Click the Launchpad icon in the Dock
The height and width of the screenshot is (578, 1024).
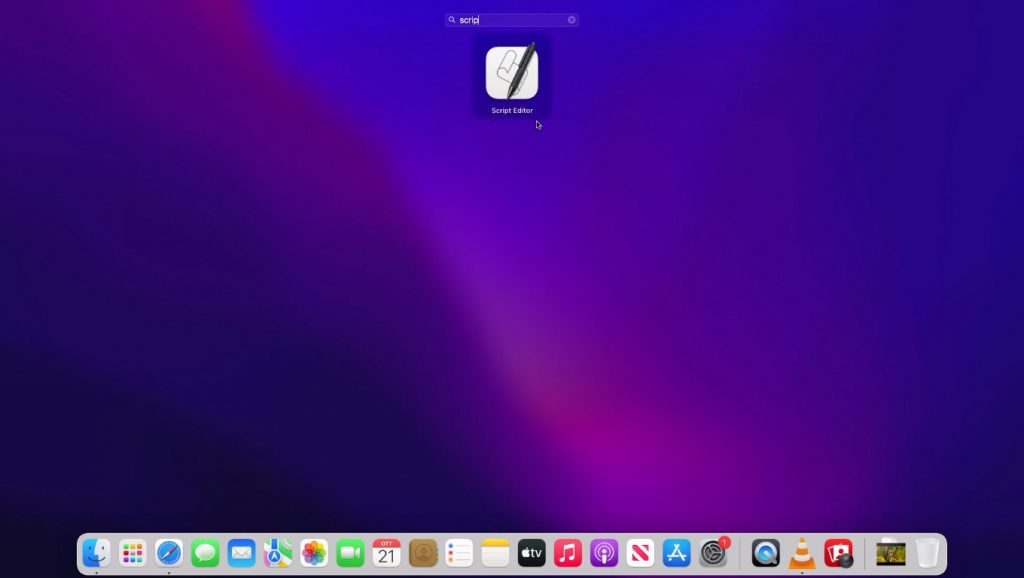133,553
